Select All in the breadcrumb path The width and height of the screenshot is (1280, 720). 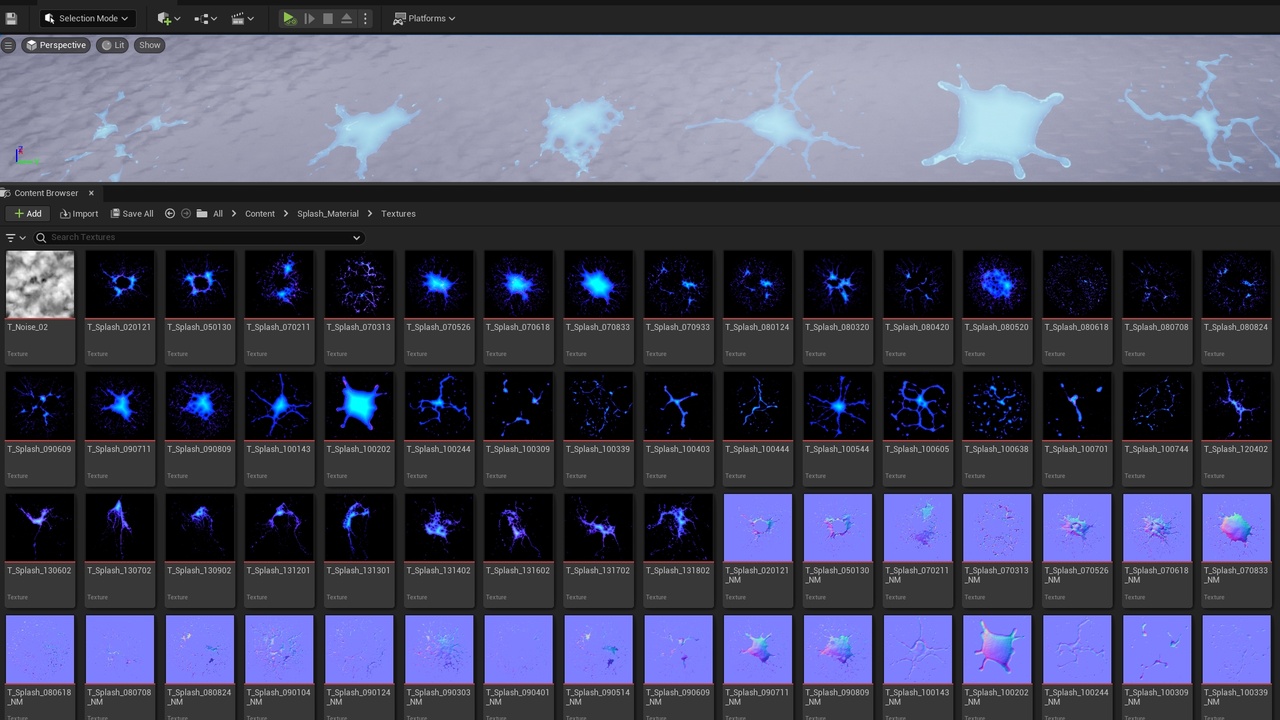(218, 213)
